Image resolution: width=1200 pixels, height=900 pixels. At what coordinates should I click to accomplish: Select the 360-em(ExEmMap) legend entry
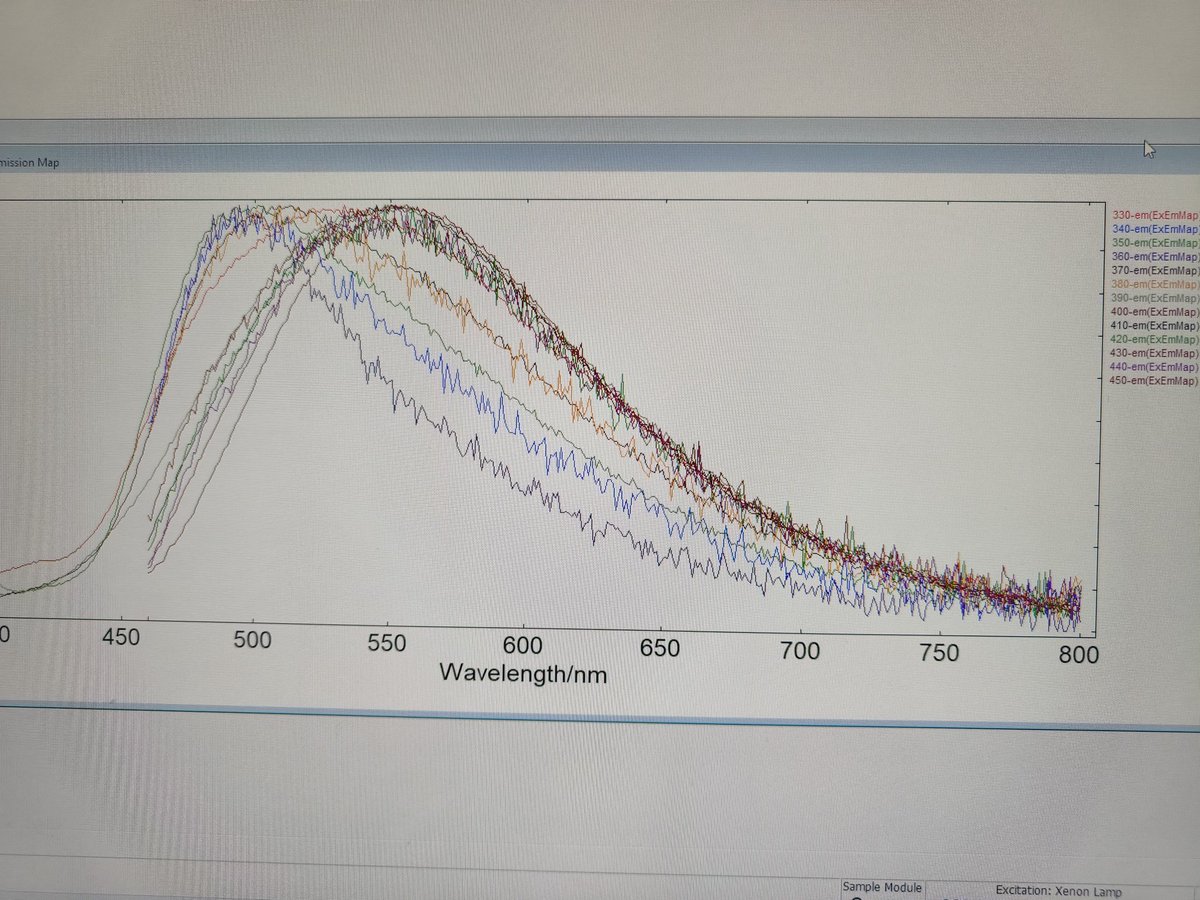coord(1154,257)
